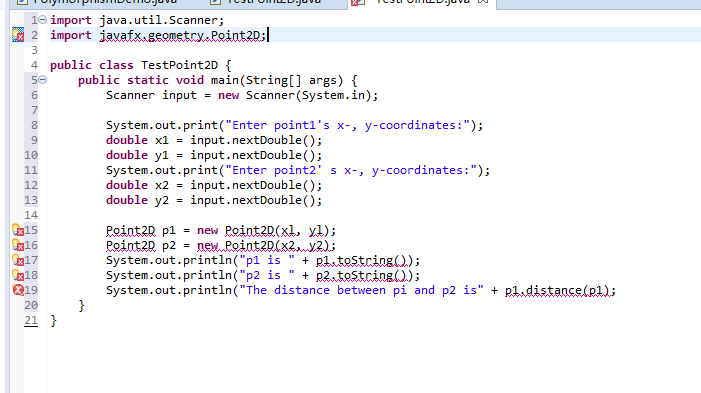Image resolution: width=701 pixels, height=393 pixels.
Task: Click 'new Scanner(System.in)' on line 6
Action: pos(295,95)
